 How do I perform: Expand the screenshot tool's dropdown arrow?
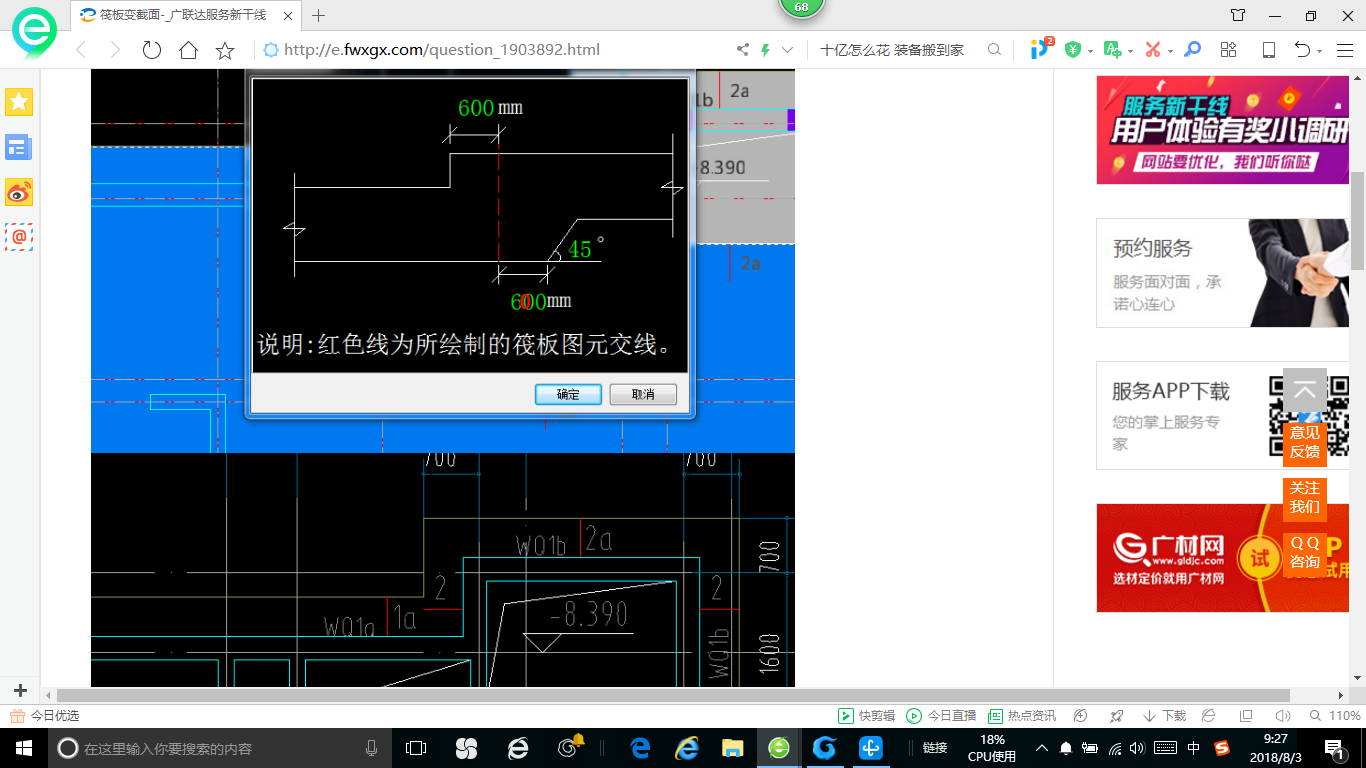pos(1170,51)
